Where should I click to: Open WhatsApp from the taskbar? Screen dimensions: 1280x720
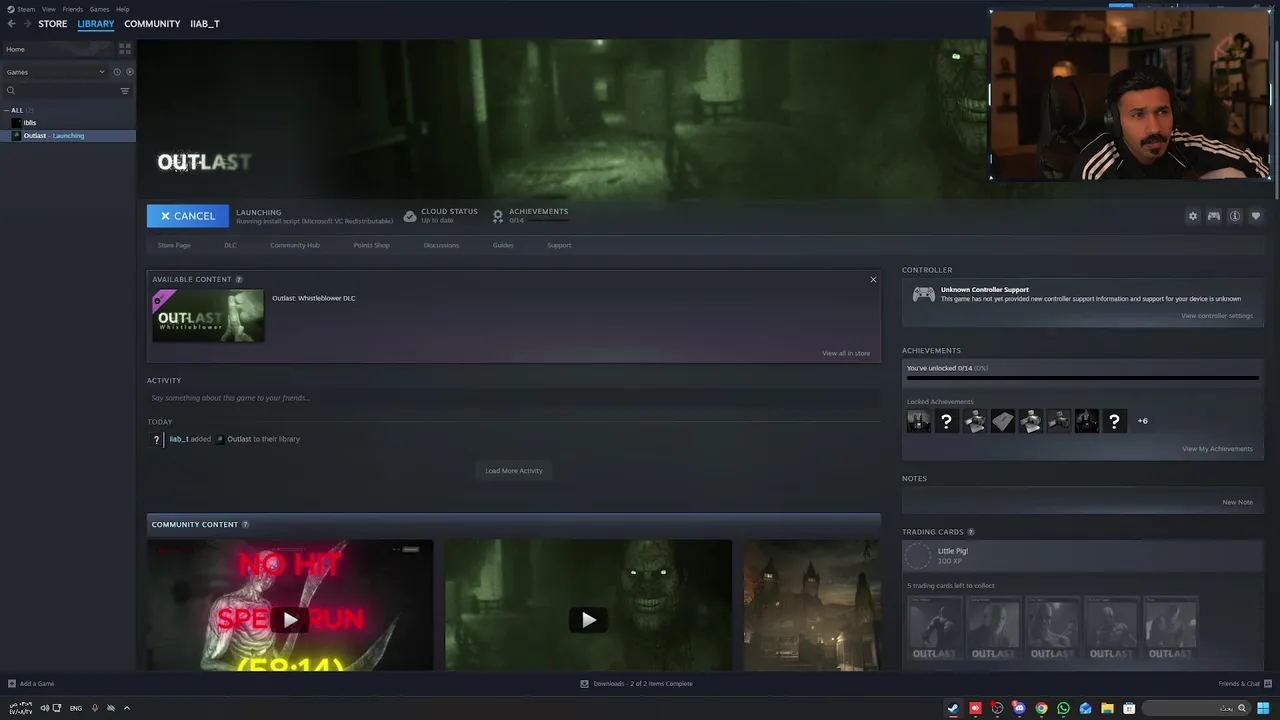click(1063, 708)
